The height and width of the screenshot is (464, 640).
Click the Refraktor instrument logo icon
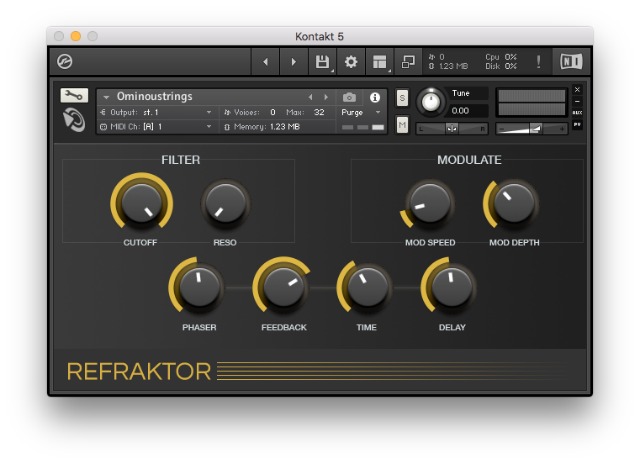click(74, 120)
